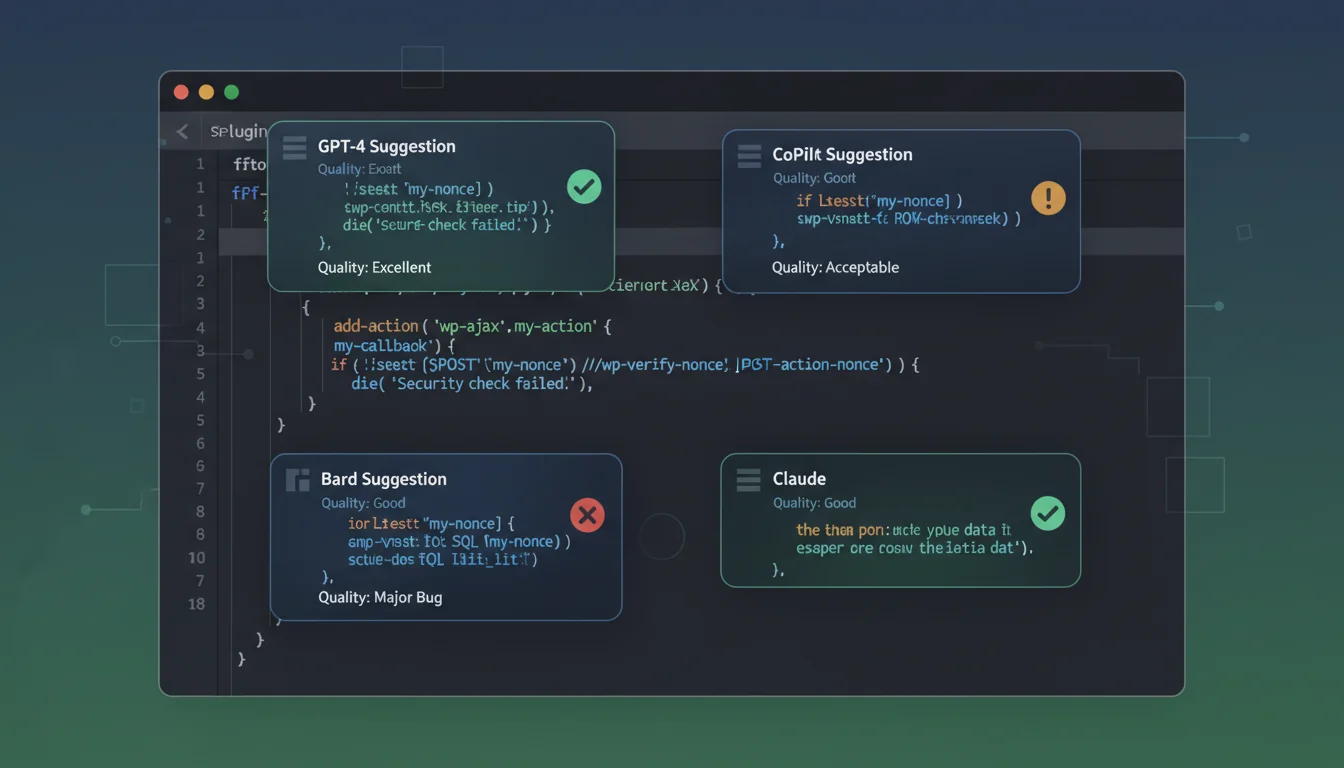The height and width of the screenshot is (768, 1344).
Task: Click 'die('Secure-check failed.')' in the GPT-4 card
Action: click(x=447, y=225)
